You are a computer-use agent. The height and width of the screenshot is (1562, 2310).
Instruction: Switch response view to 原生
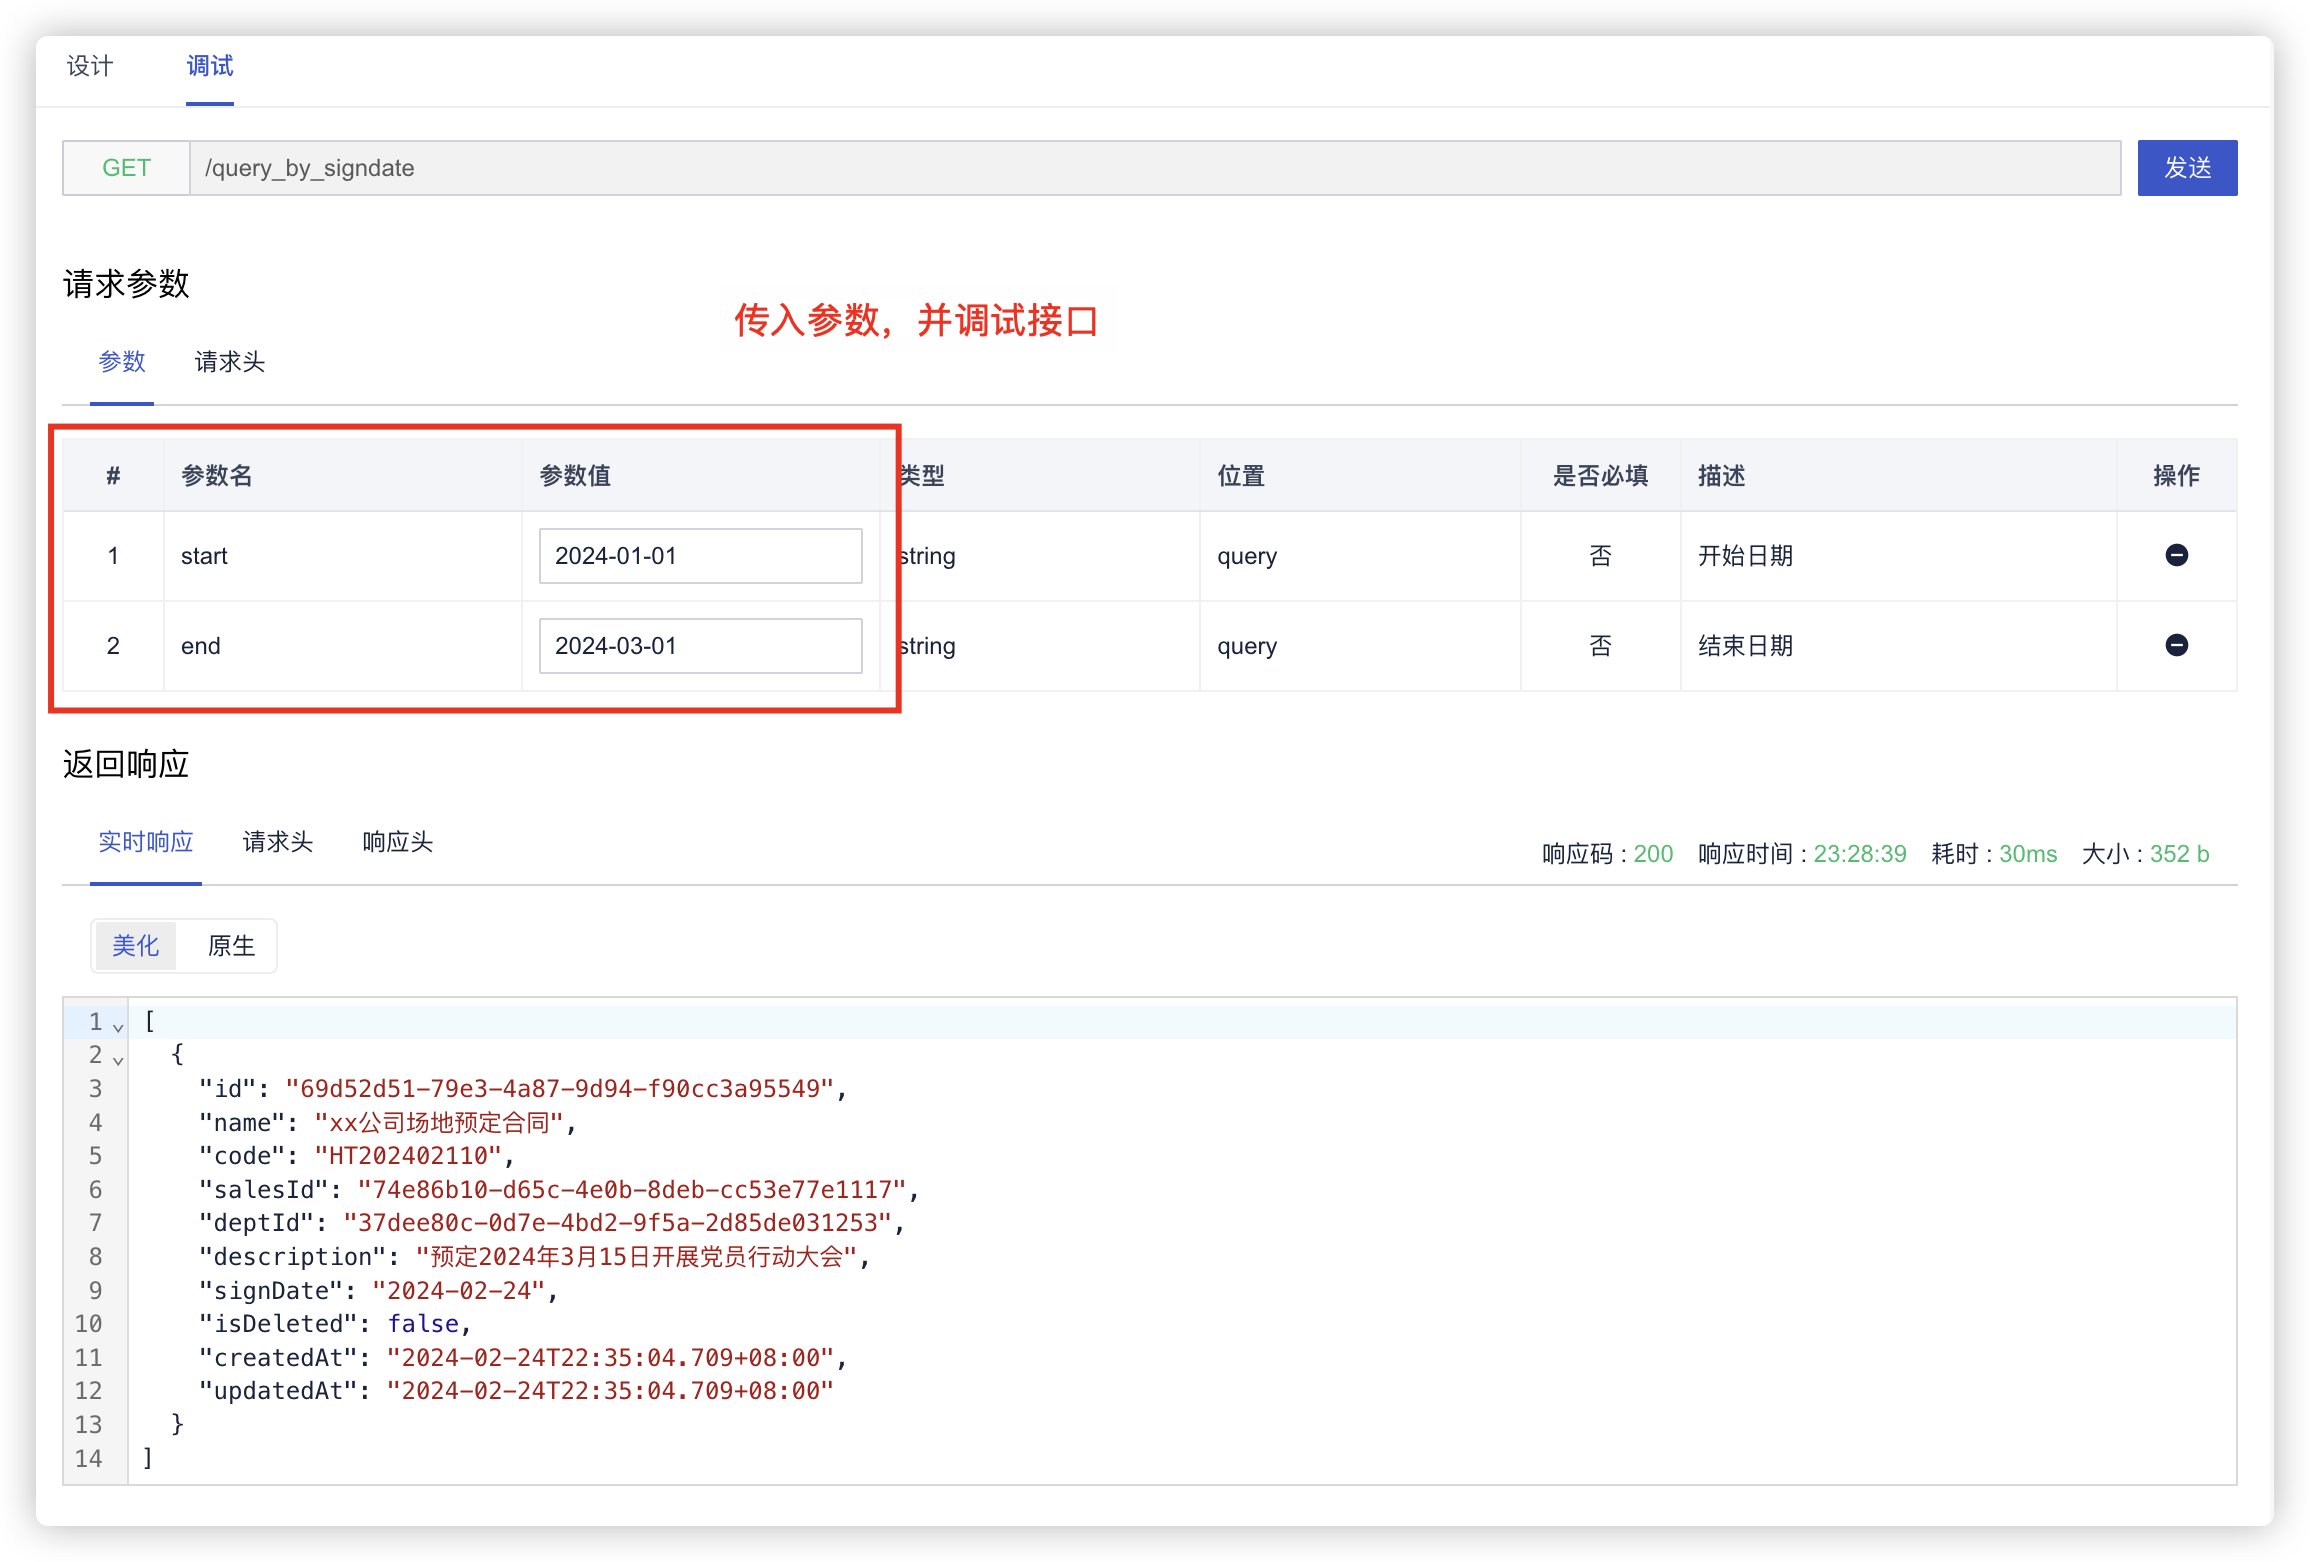pos(231,946)
